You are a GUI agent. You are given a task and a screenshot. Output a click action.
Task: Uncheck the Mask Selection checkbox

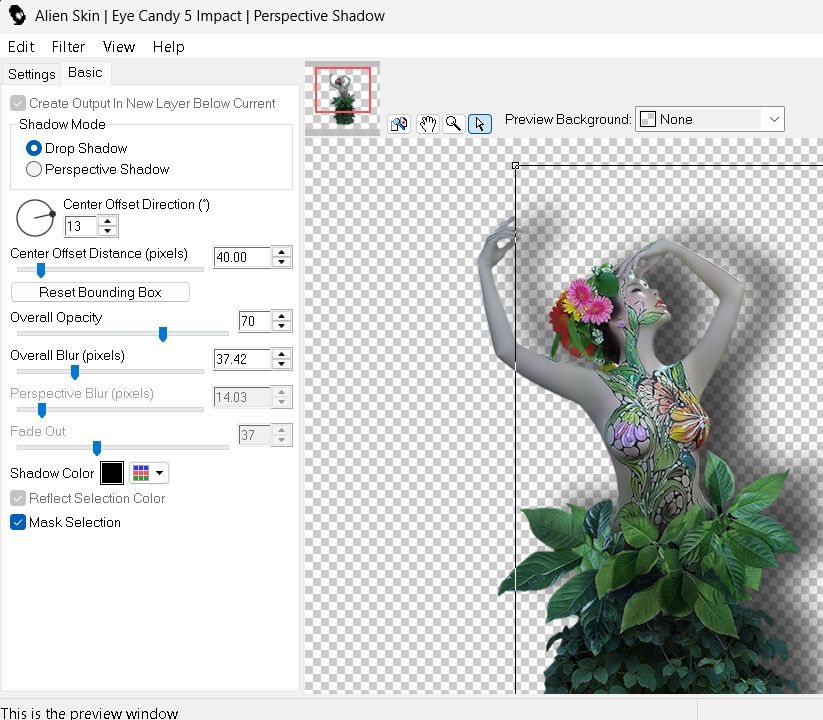(x=18, y=522)
